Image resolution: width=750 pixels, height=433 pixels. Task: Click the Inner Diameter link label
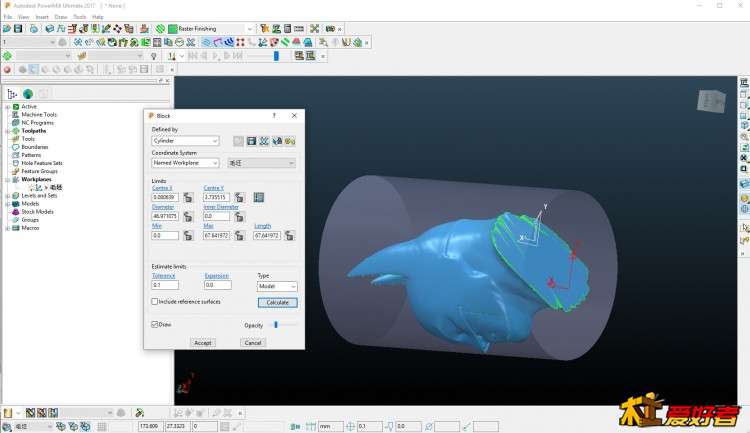(221, 207)
